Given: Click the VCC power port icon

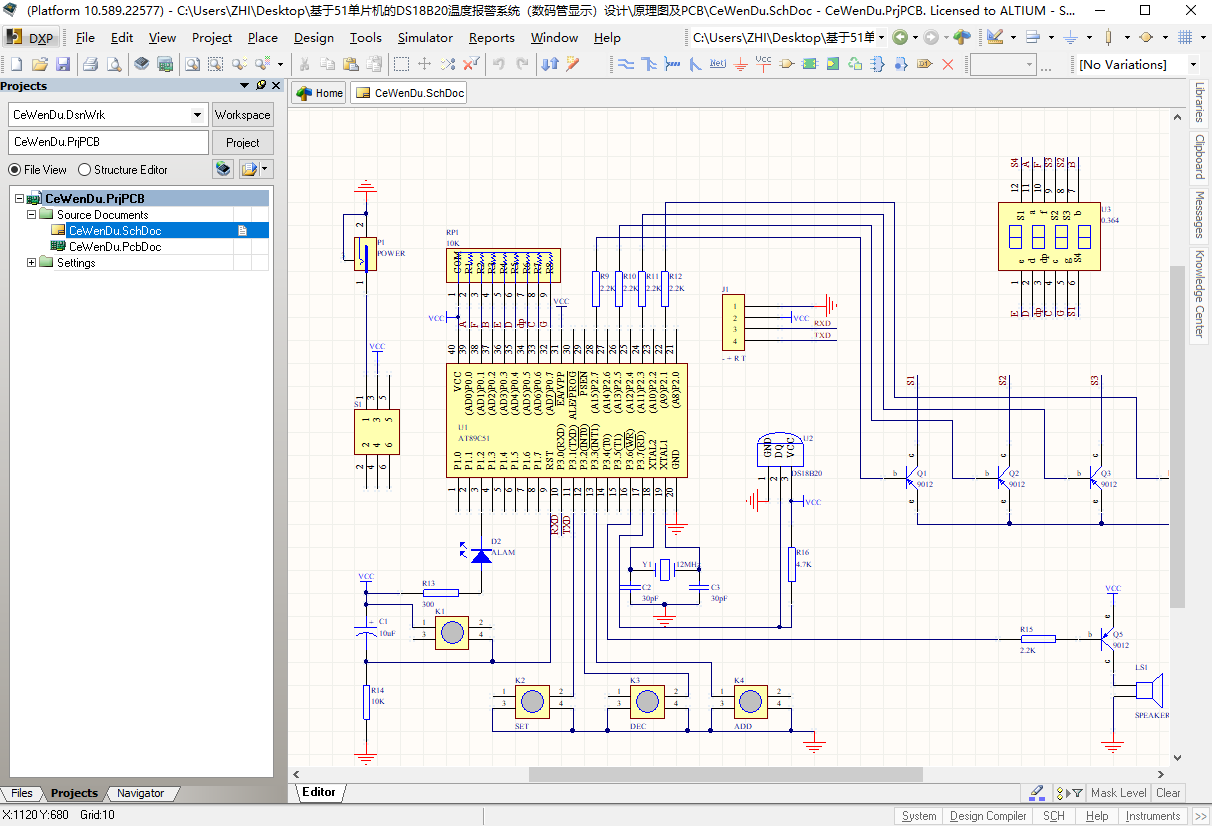Looking at the screenshot, I should pos(764,64).
